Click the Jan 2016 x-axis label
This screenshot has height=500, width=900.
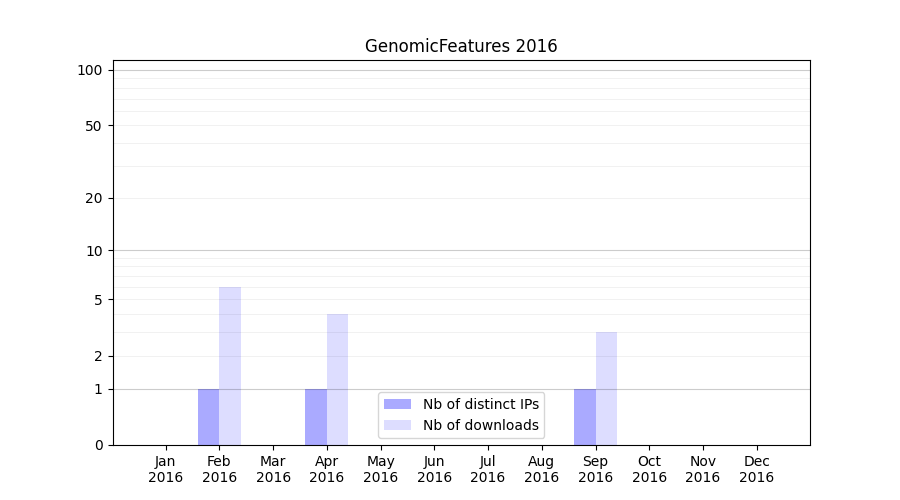[x=166, y=469]
